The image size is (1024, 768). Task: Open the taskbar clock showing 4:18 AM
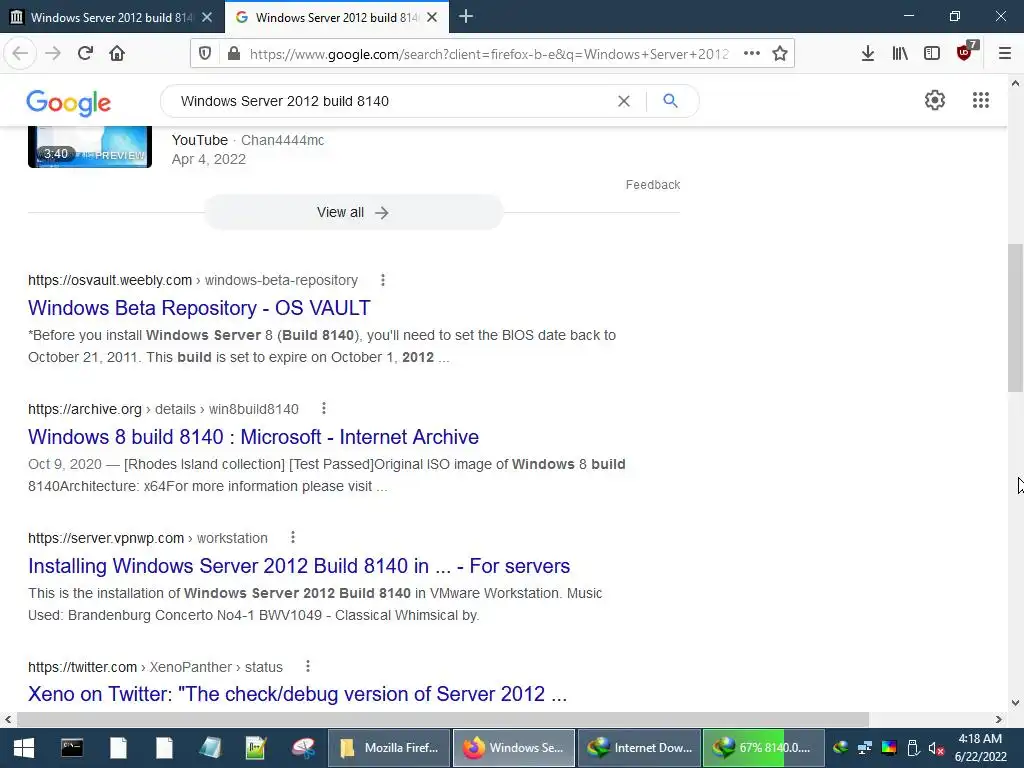click(980, 748)
